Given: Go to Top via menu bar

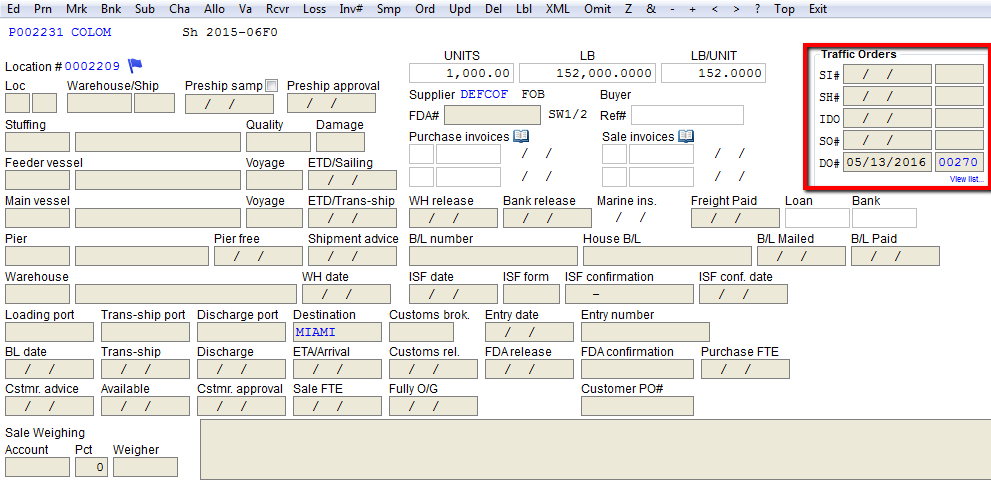Looking at the screenshot, I should 784,9.
